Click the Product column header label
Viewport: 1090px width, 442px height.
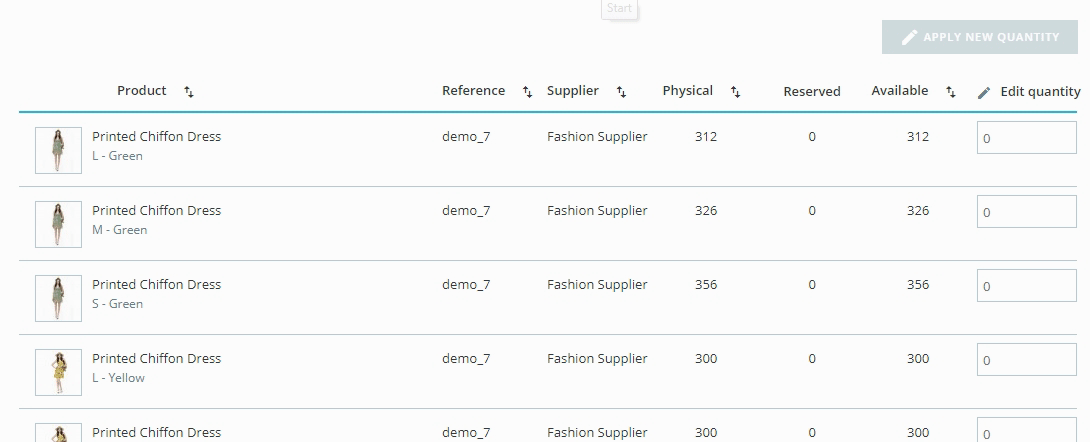click(x=142, y=91)
